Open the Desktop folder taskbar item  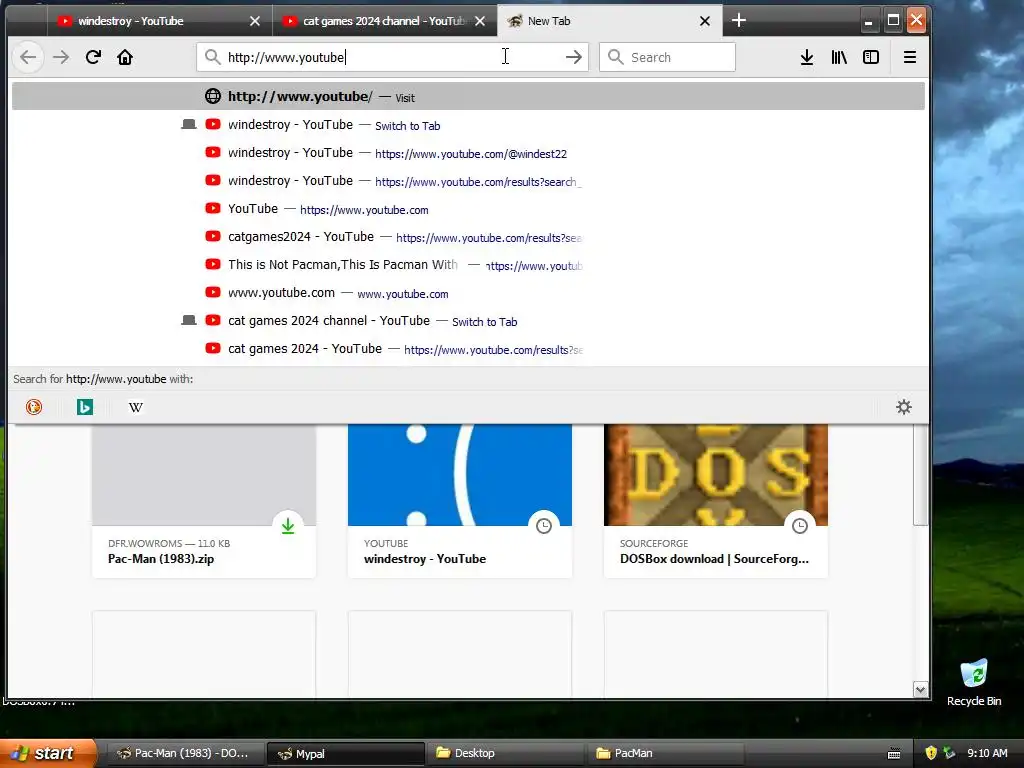(506, 753)
